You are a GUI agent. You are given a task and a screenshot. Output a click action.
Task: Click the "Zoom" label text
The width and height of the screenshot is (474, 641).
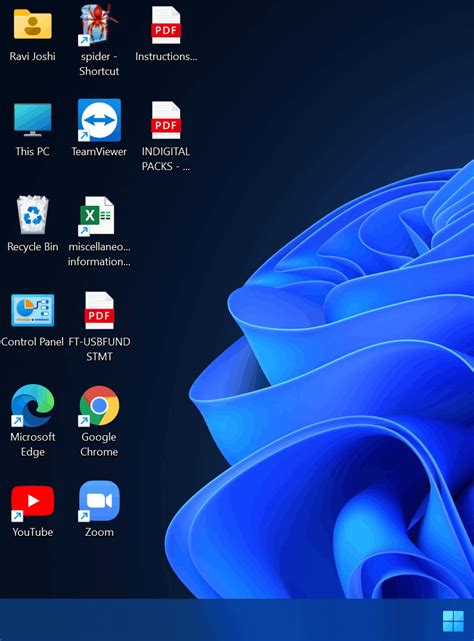99,532
